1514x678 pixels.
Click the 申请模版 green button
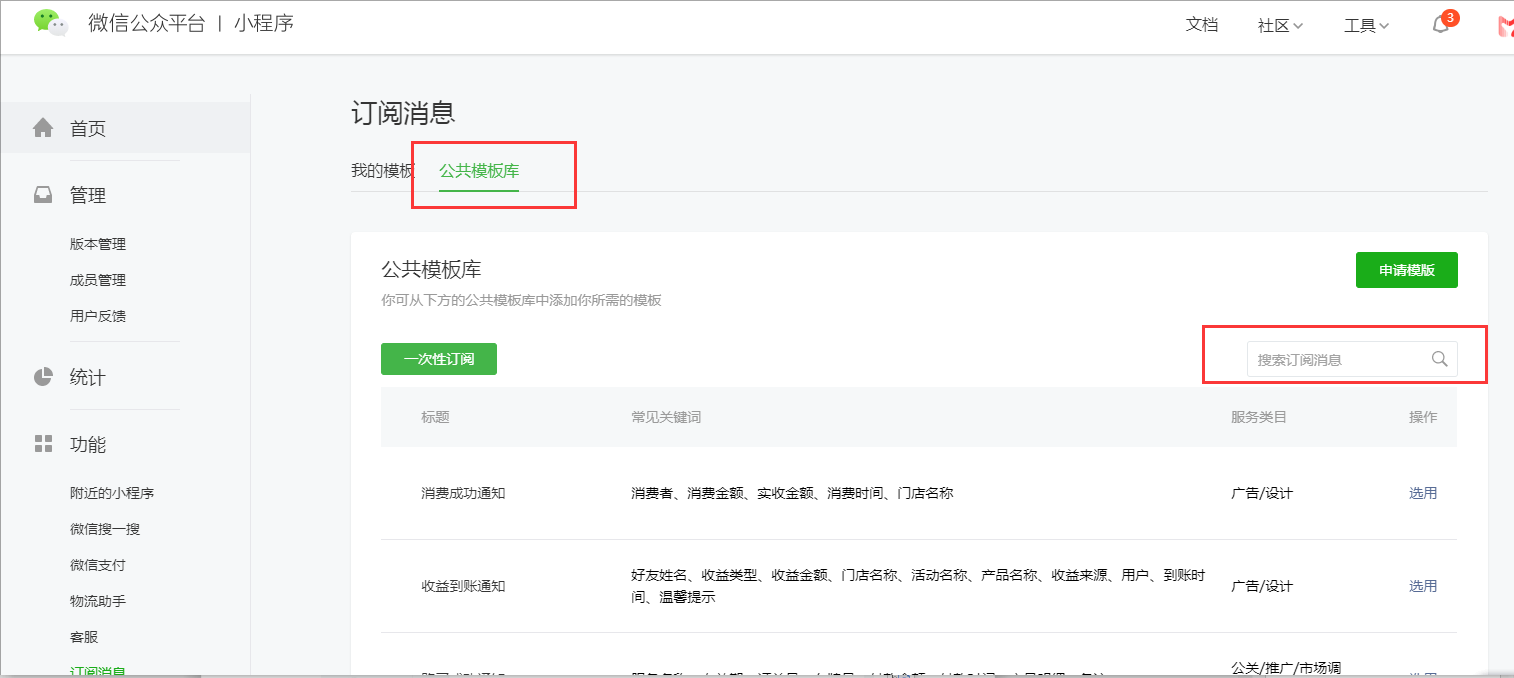(1406, 270)
